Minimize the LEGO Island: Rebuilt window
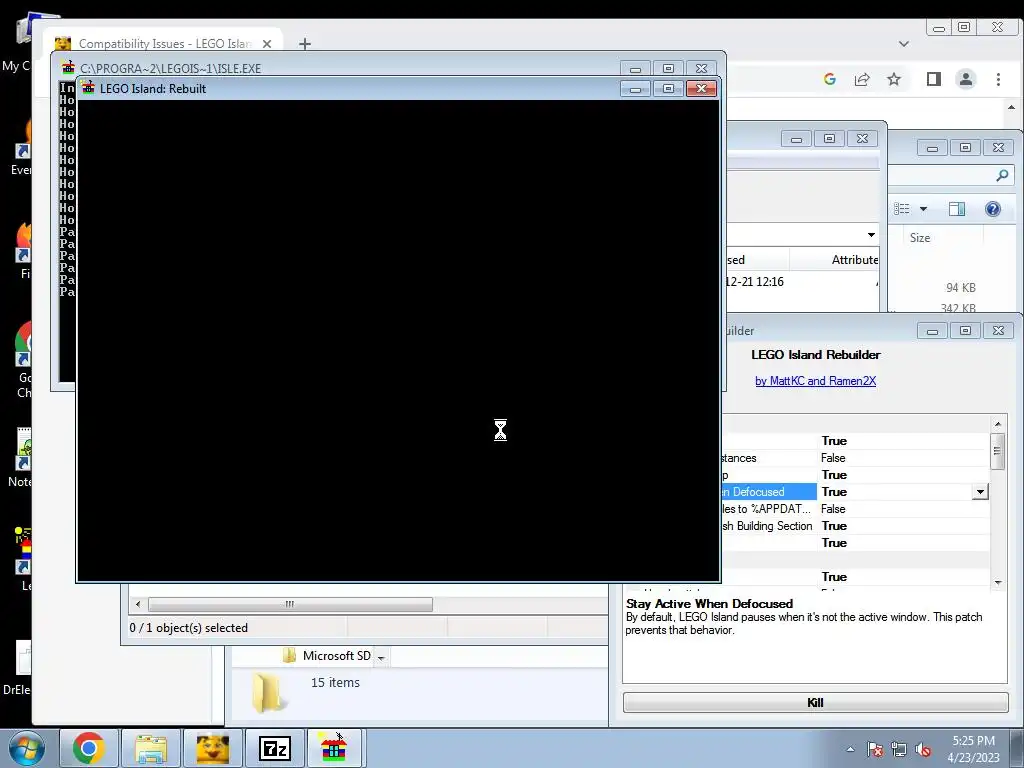This screenshot has width=1024, height=768. 635,88
